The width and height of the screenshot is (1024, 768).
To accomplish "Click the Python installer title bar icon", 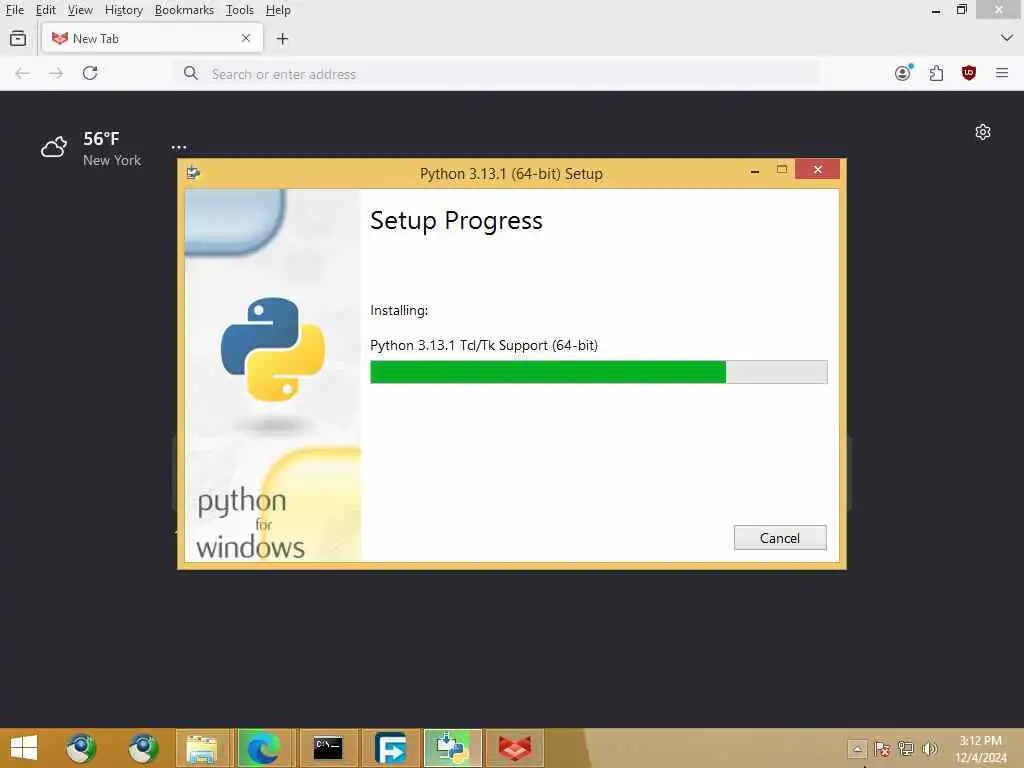I will pyautogui.click(x=193, y=172).
